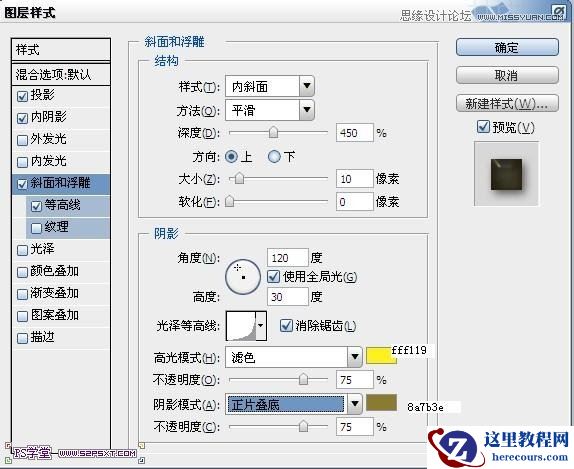574x469 pixels.
Task: Enable the 图案叠加 checkbox
Action: coord(22,316)
